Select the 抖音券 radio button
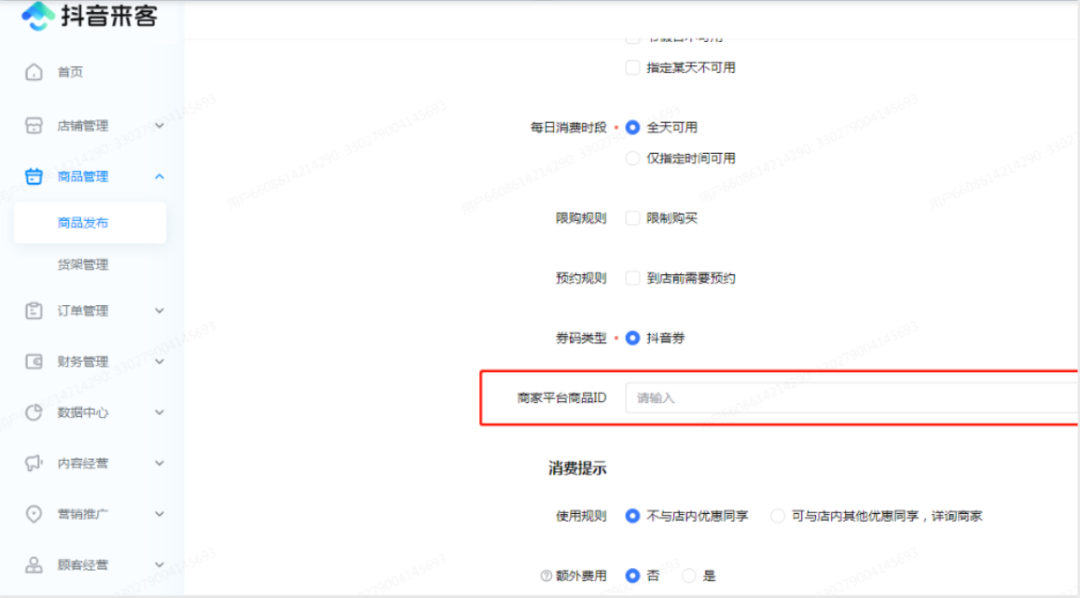 (632, 338)
